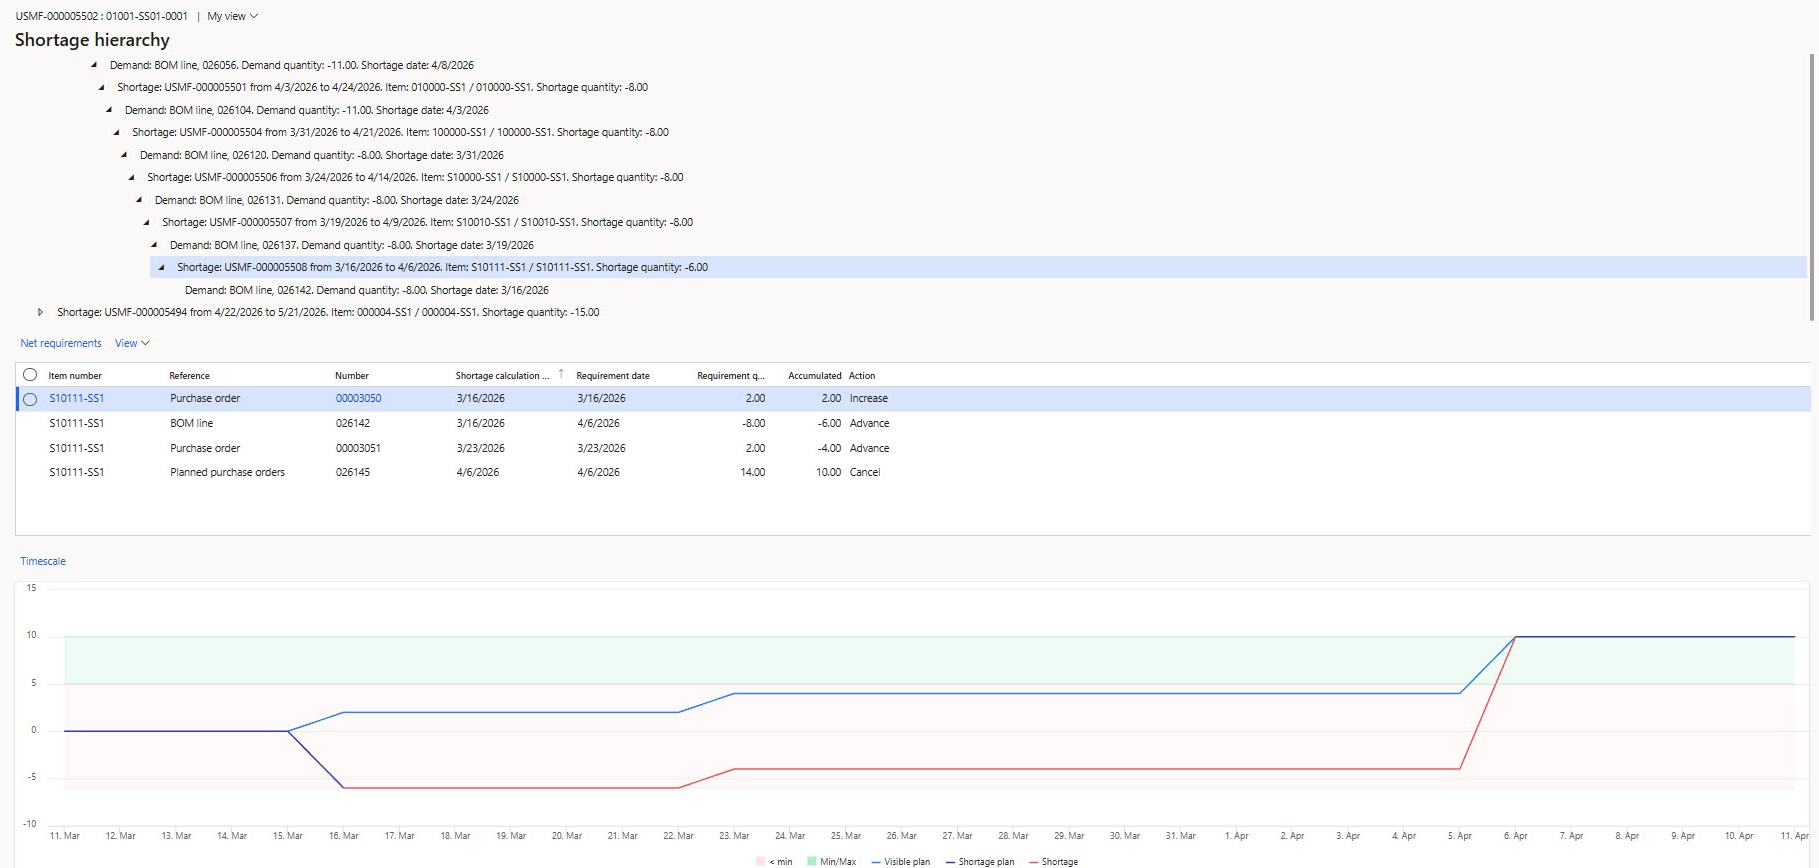The height and width of the screenshot is (868, 1819).
Task: Toggle the select-all circle in grid header
Action: 30,375
